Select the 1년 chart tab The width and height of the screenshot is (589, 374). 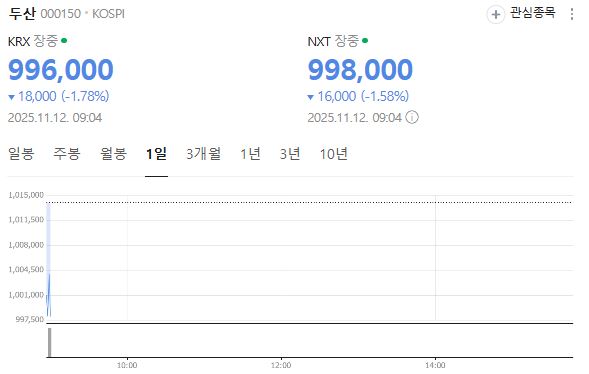coord(251,154)
